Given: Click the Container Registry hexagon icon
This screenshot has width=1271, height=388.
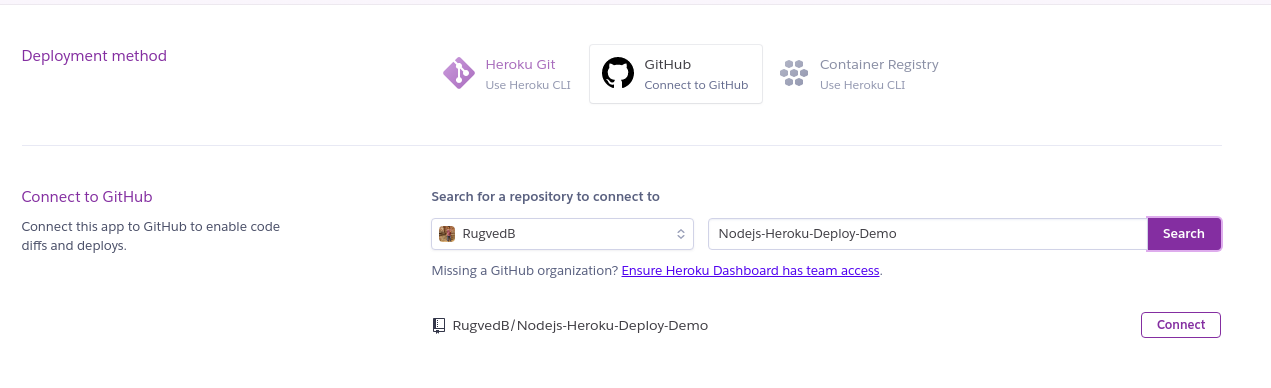Looking at the screenshot, I should click(794, 73).
